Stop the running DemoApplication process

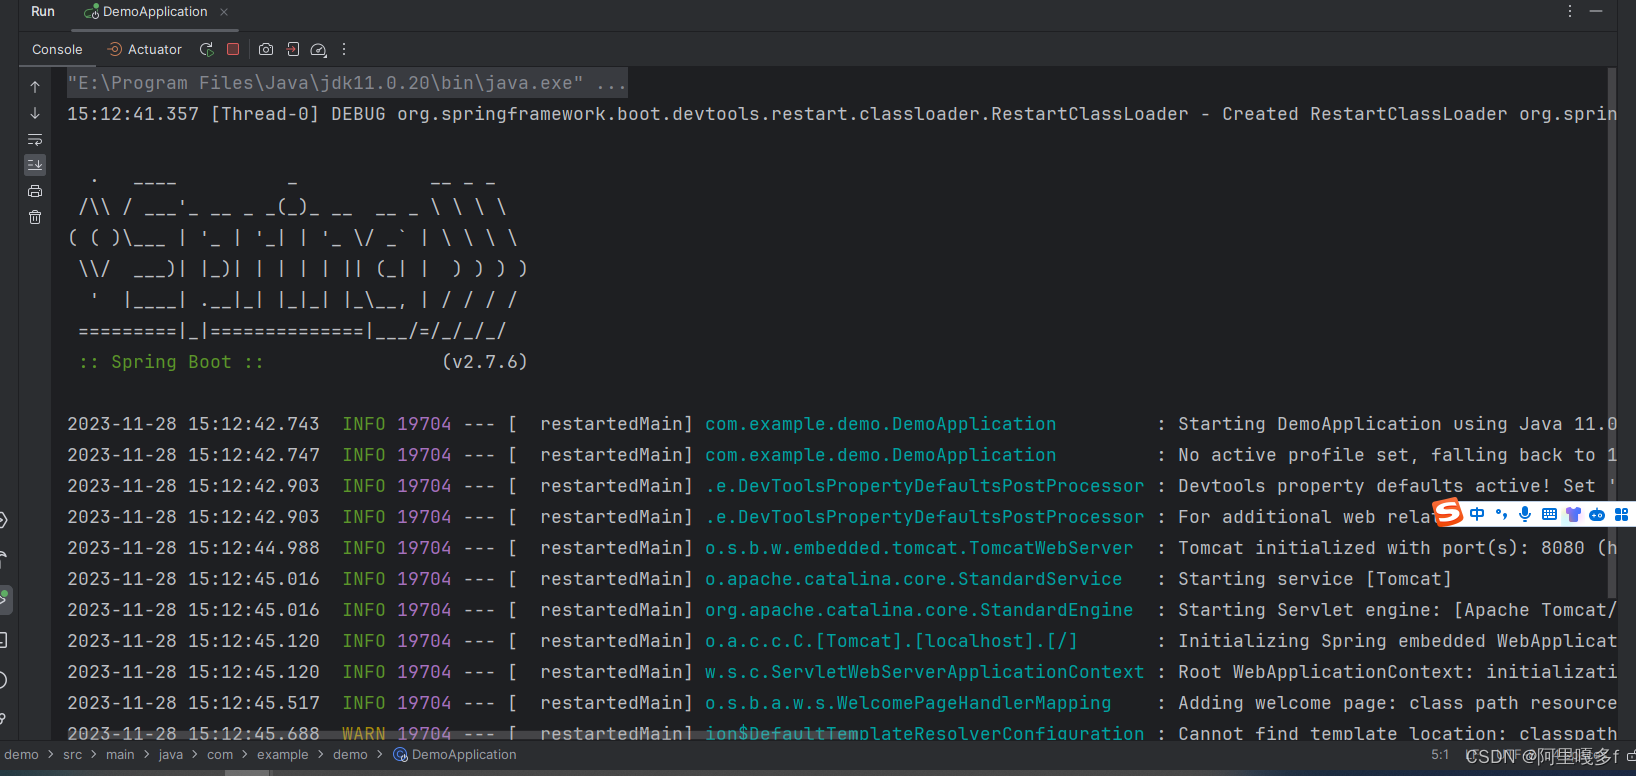tap(233, 49)
